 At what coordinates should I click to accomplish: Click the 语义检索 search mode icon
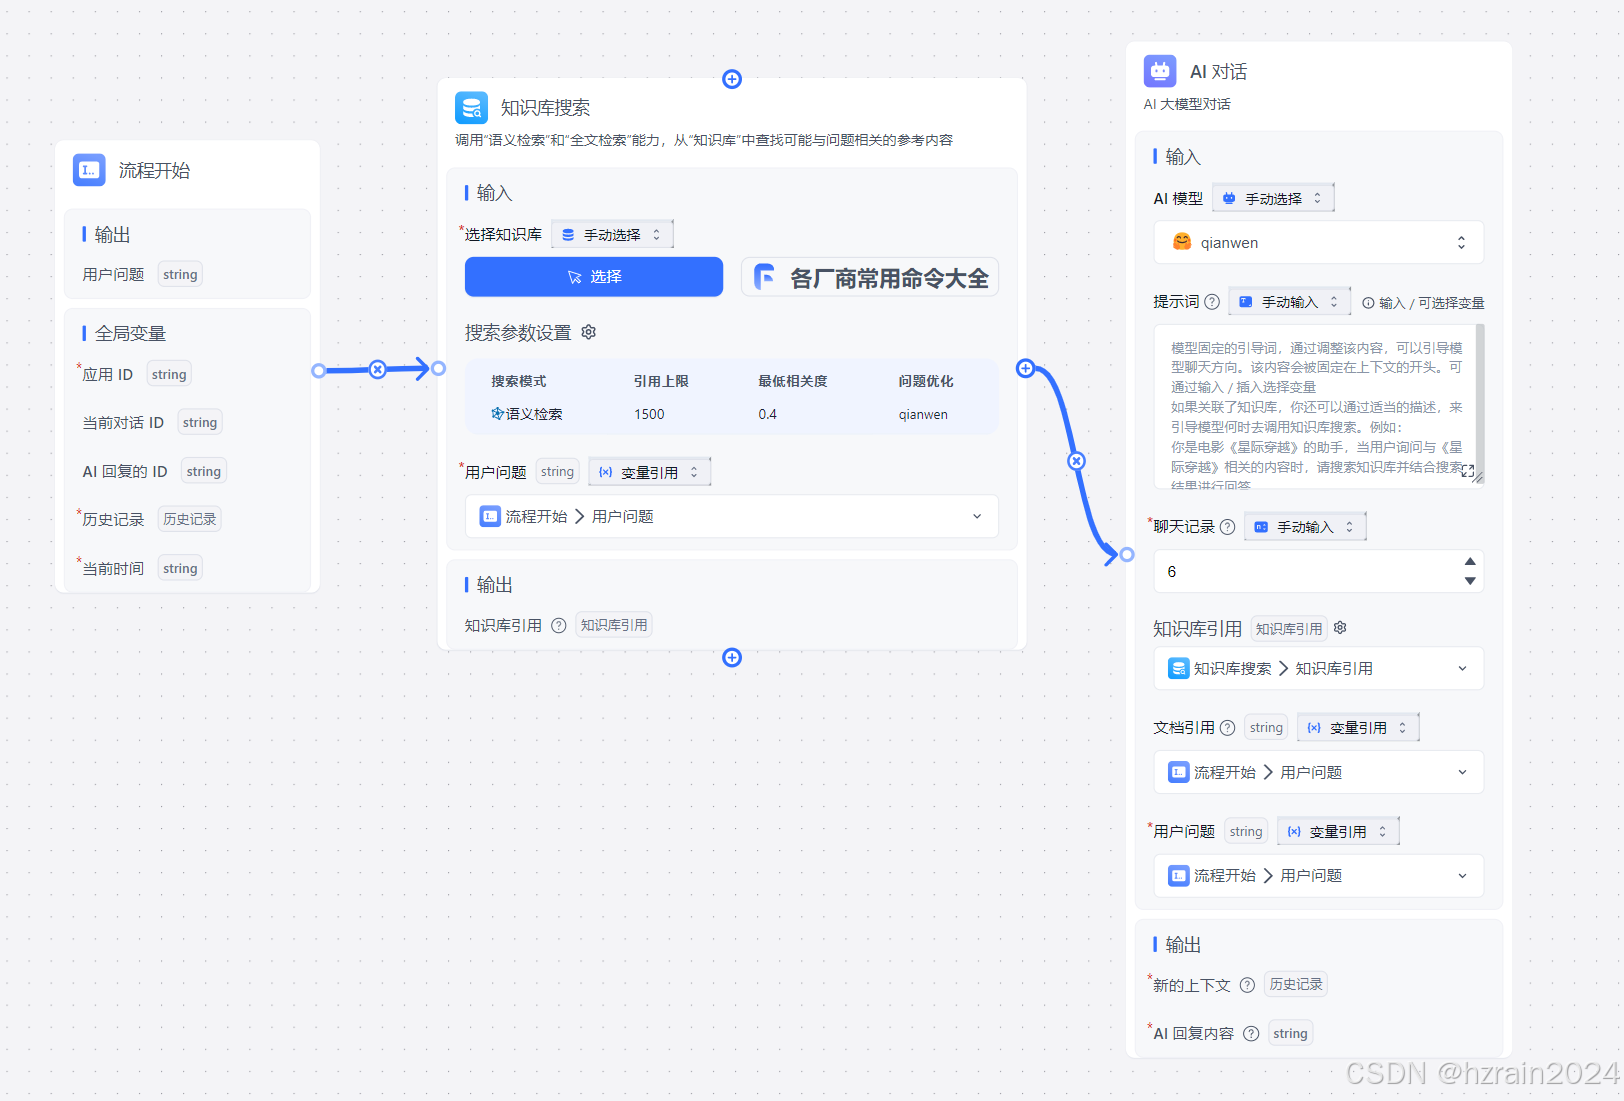click(x=497, y=414)
